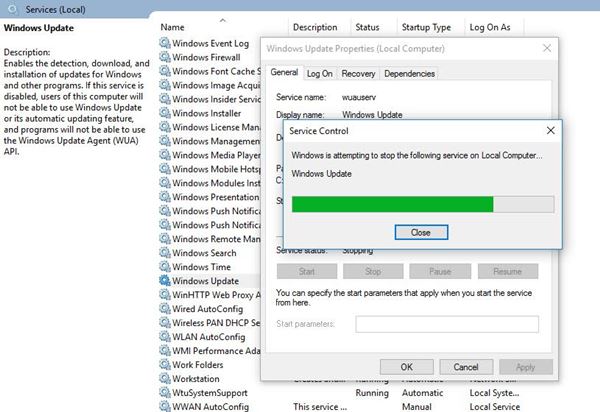Click the Windows Time service icon
Image resolution: width=600 pixels, height=412 pixels.
(x=165, y=267)
